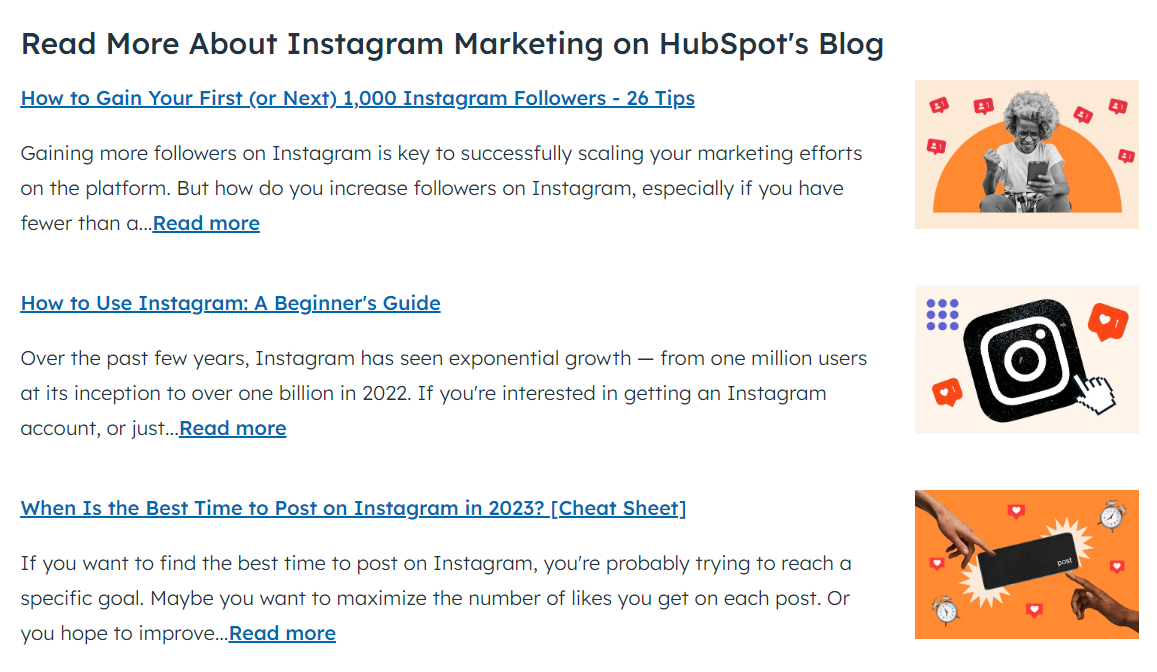
Task: Open How to Use Instagram: A Beginner's Guide
Action: pos(230,303)
